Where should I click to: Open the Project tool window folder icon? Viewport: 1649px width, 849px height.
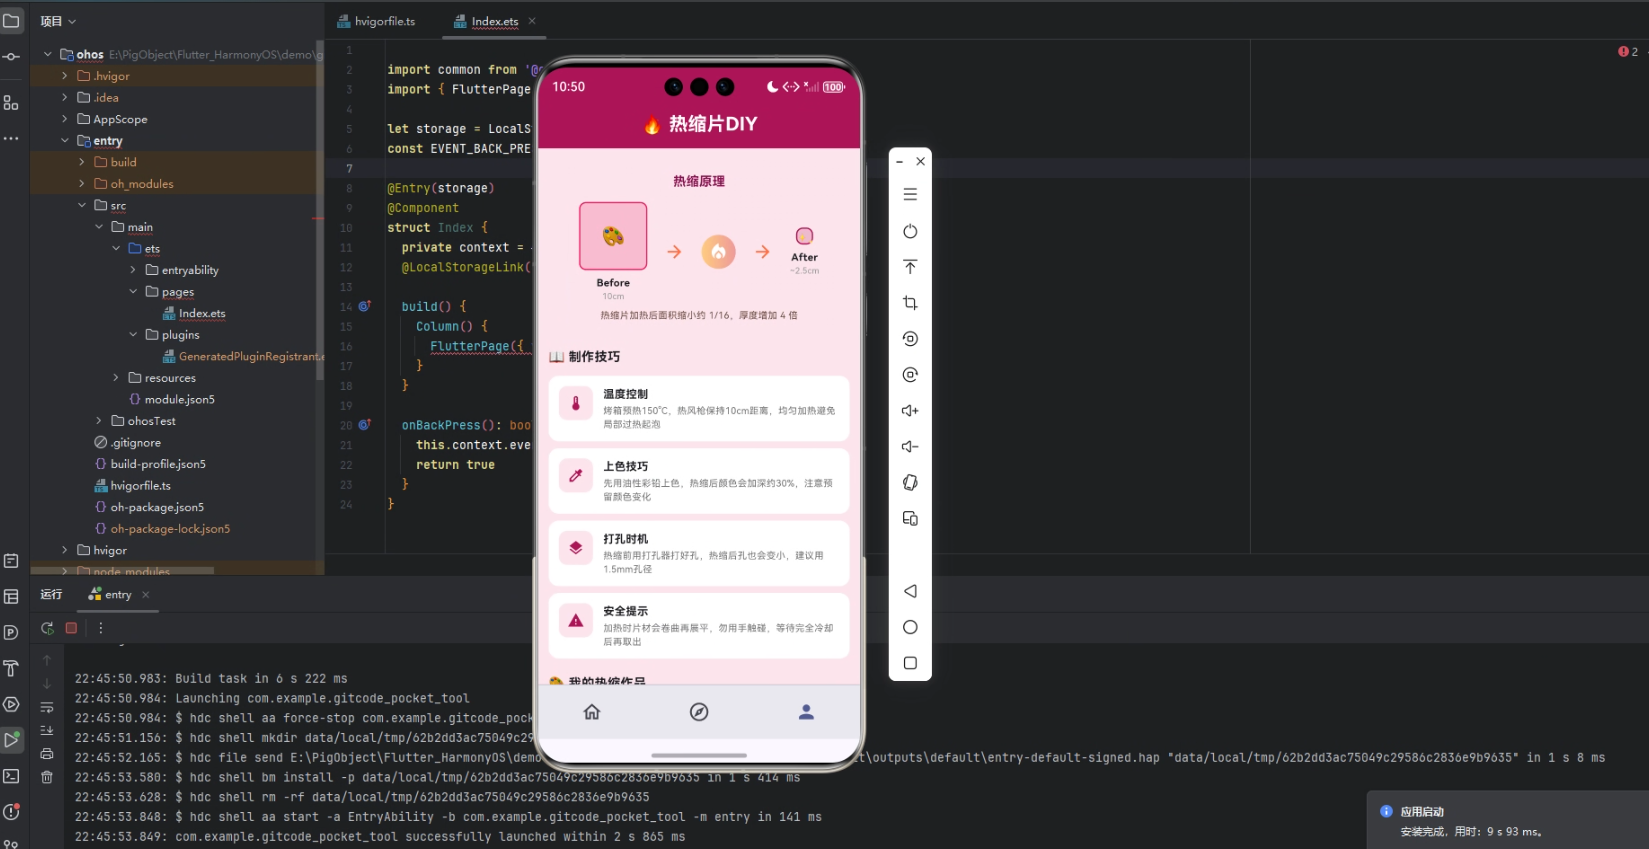pyautogui.click(x=11, y=20)
